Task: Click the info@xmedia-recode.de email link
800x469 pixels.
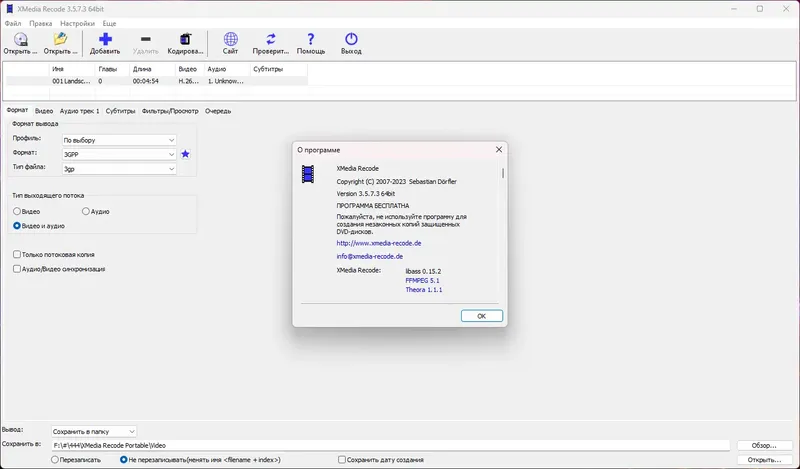Action: (x=369, y=257)
